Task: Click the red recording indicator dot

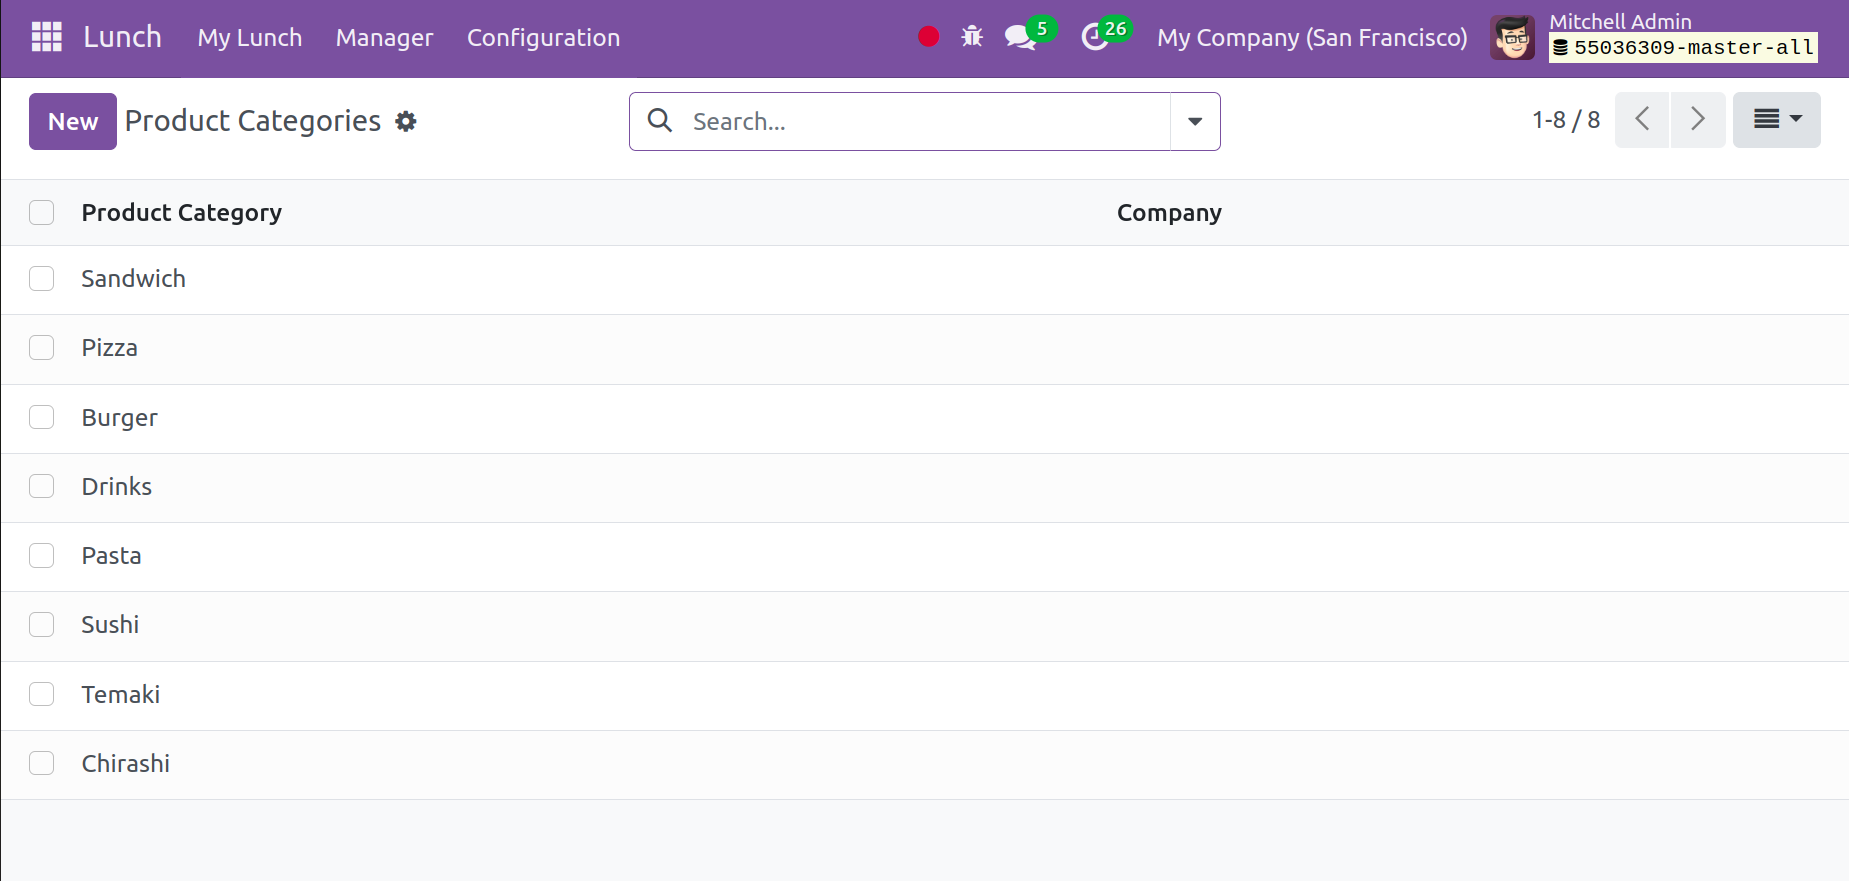Action: coord(928,37)
